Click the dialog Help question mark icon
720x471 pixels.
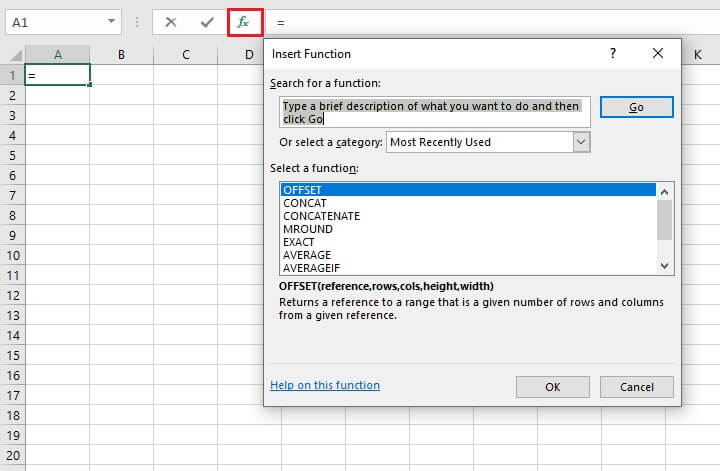[x=613, y=54]
